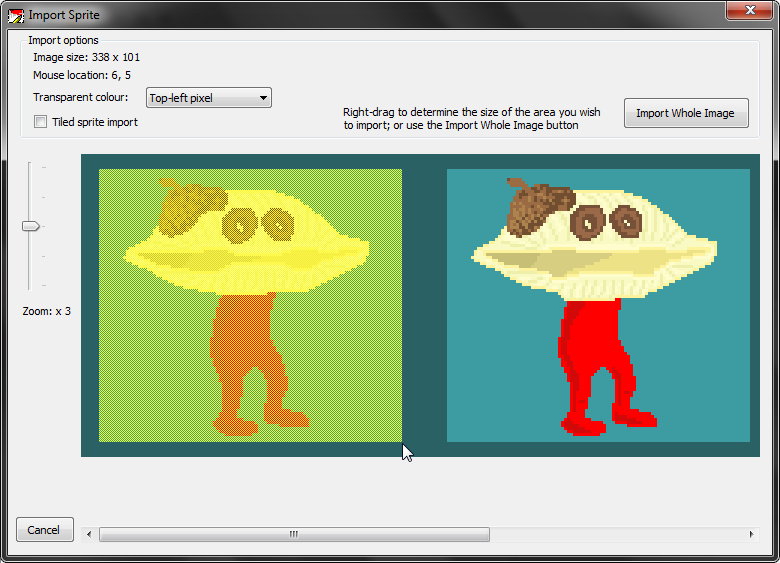Click the 'Zoom: x 3' label
The image size is (780, 563).
point(47,311)
